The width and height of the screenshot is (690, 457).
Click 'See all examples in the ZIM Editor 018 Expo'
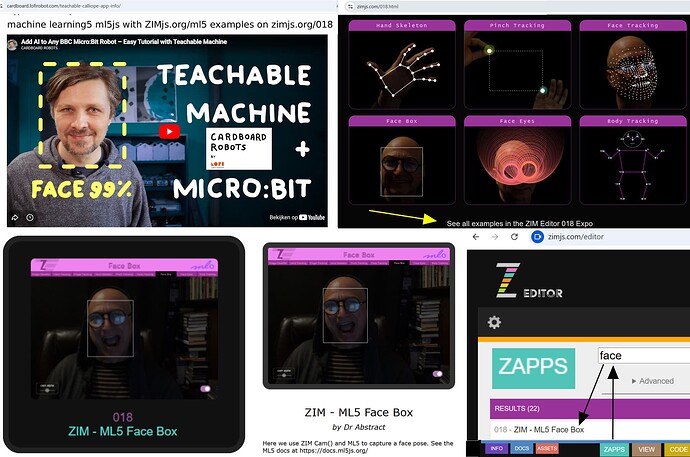click(520, 223)
